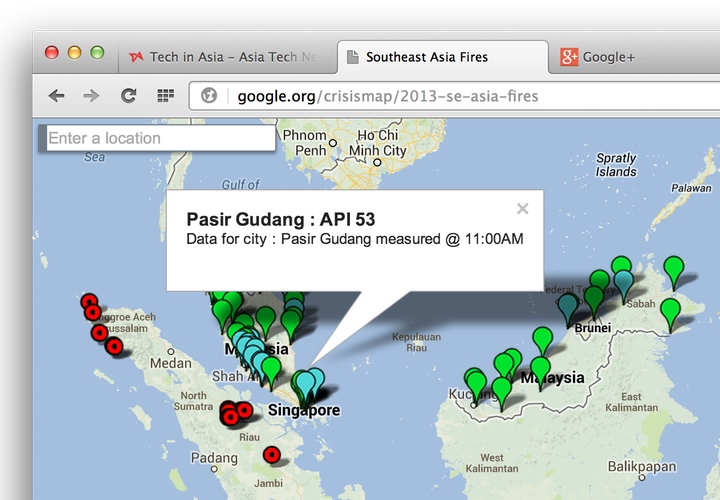The height and width of the screenshot is (500, 720).
Task: Click the yellow minimize window button
Action: click(74, 52)
